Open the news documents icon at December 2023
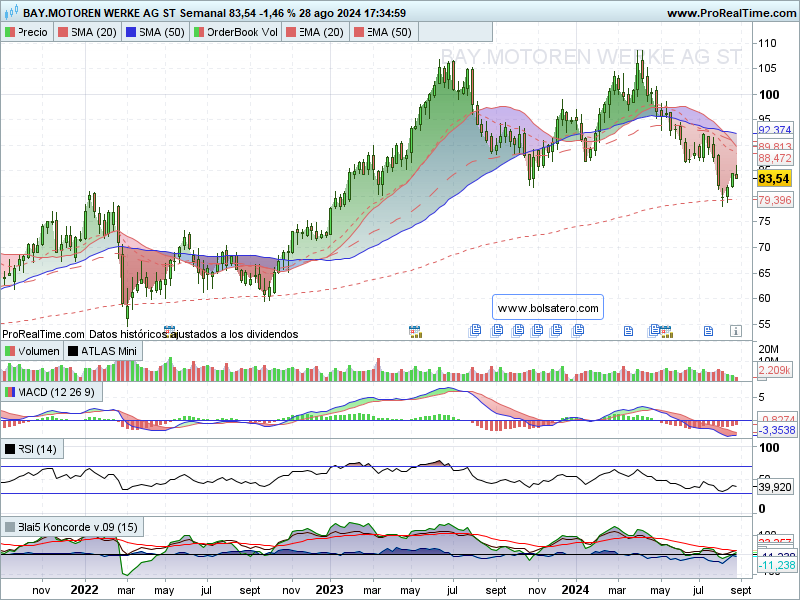 click(x=556, y=331)
